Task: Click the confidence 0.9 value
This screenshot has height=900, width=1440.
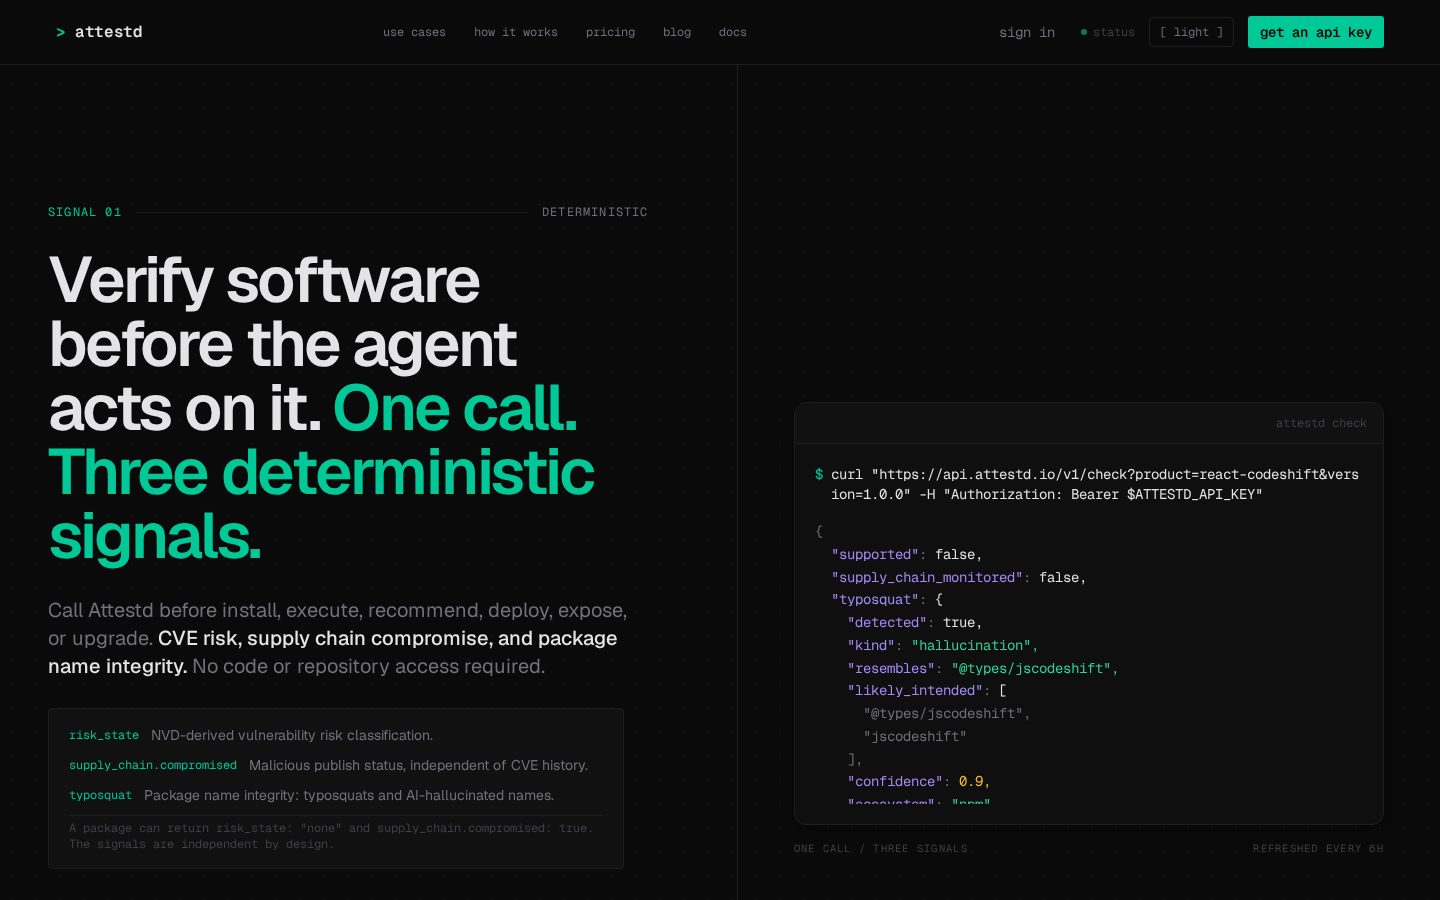Action: click(971, 781)
